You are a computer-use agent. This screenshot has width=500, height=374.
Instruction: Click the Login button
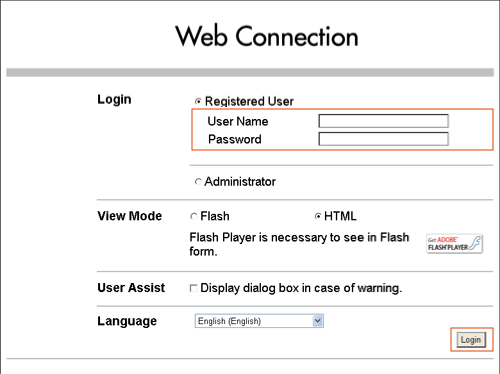(x=471, y=340)
